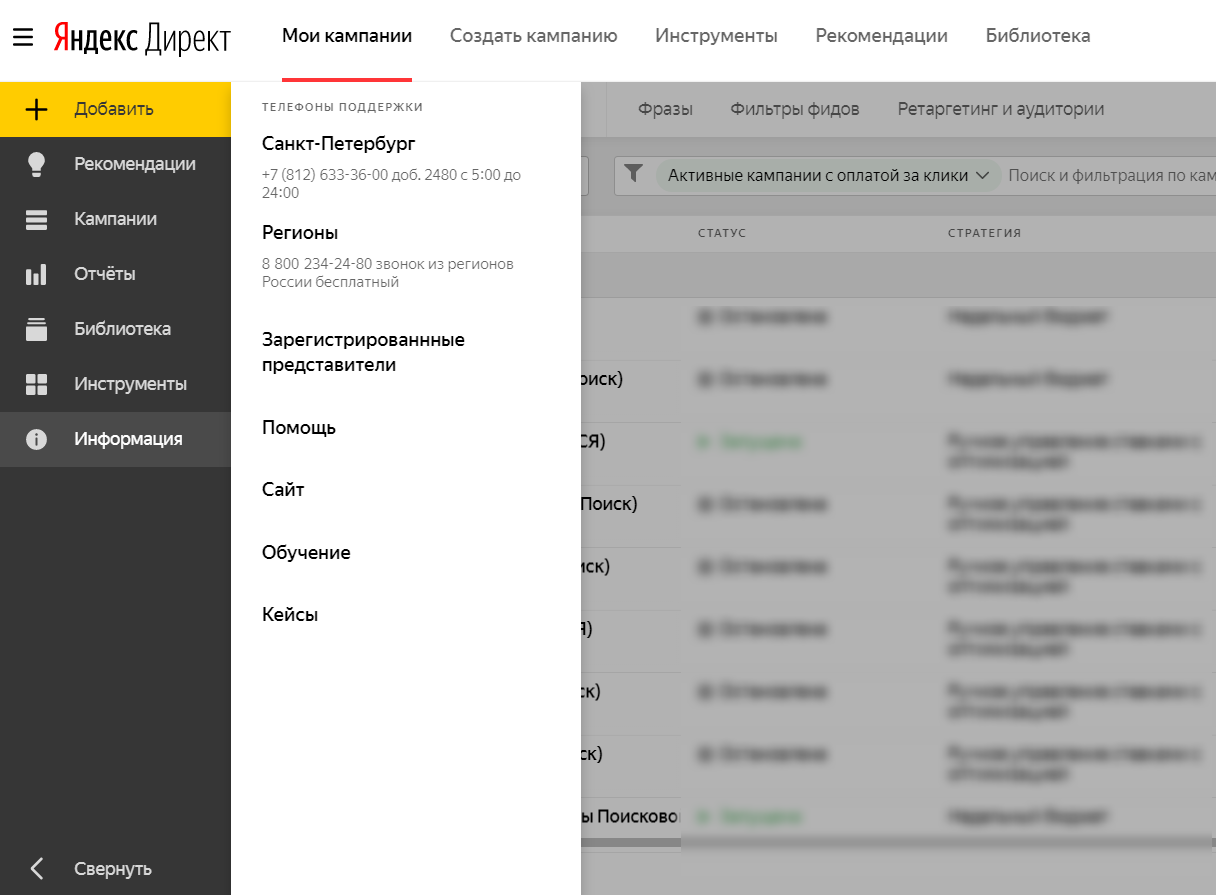Go to Создать кампанию in top menu
Viewport: 1216px width, 895px height.
pyautogui.click(x=533, y=36)
